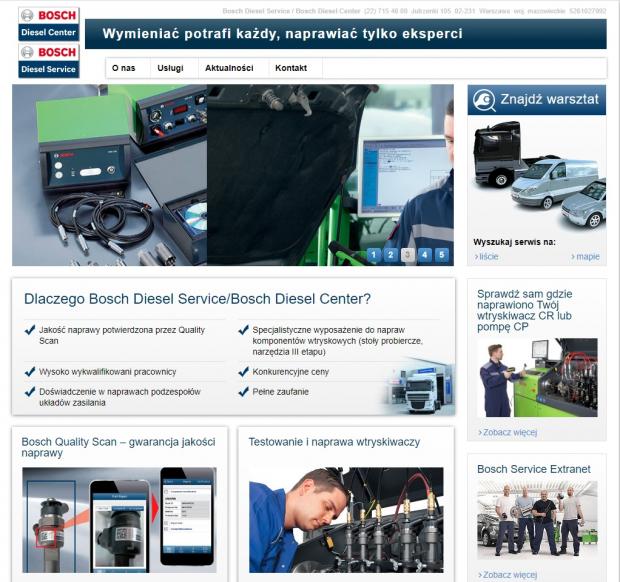Click Zobacz więcej under injector check
The height and width of the screenshot is (582, 620).
tap(508, 432)
